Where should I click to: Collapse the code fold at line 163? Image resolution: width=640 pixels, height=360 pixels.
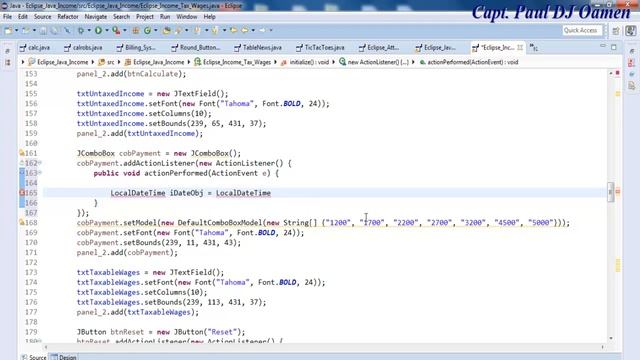tap(40, 173)
